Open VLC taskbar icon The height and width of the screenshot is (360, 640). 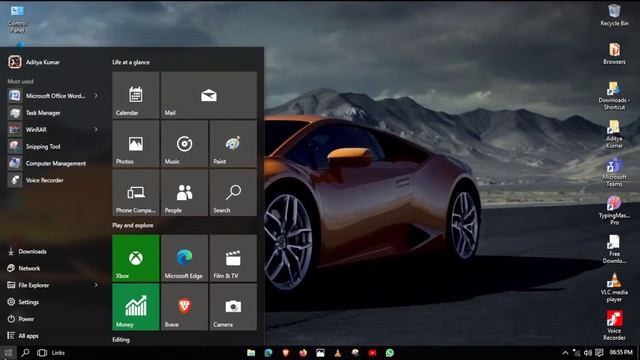[338, 353]
